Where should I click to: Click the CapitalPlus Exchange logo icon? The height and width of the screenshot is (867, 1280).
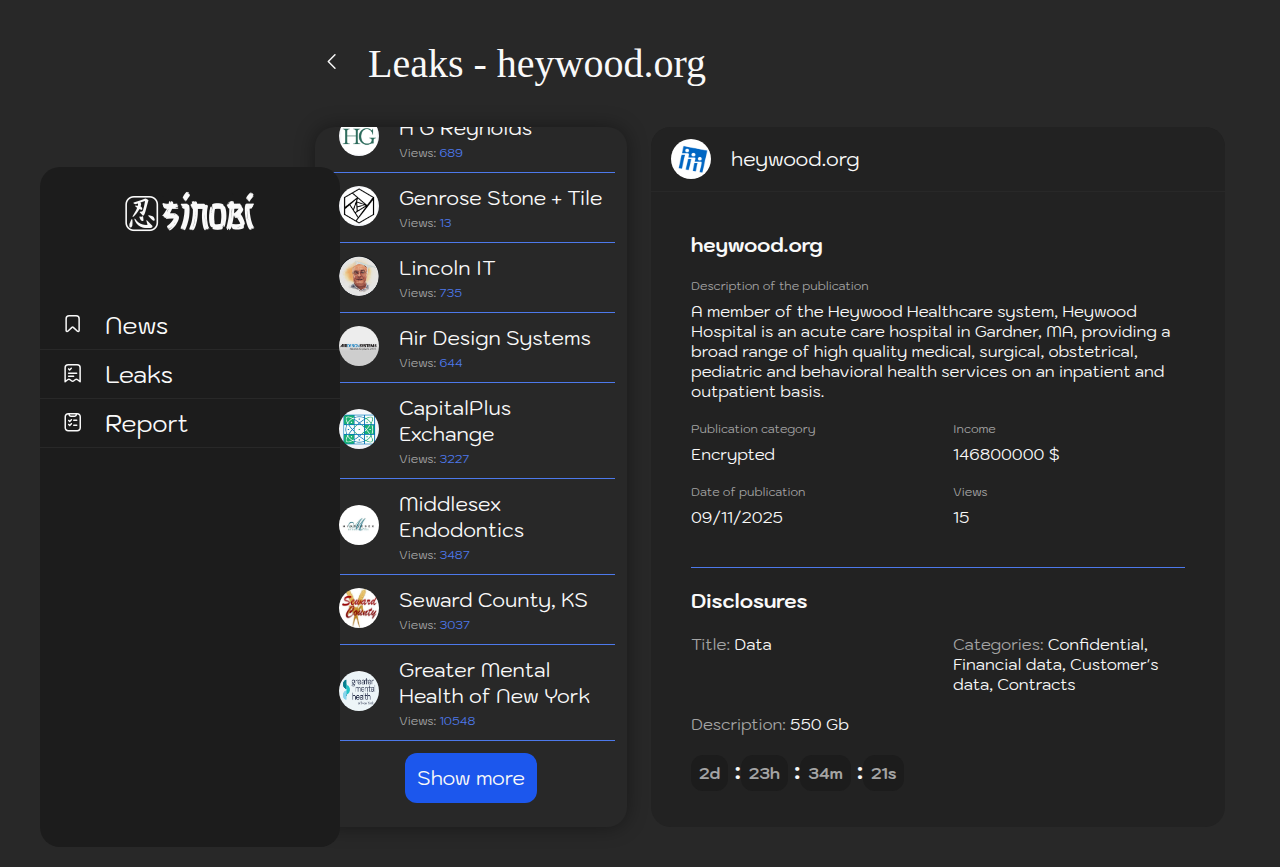pyautogui.click(x=359, y=429)
